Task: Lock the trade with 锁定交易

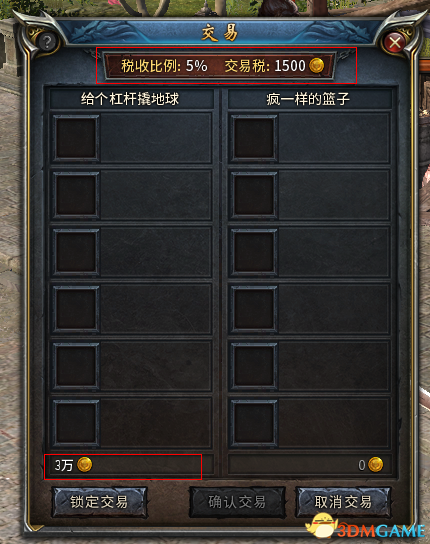Action: click(99, 502)
